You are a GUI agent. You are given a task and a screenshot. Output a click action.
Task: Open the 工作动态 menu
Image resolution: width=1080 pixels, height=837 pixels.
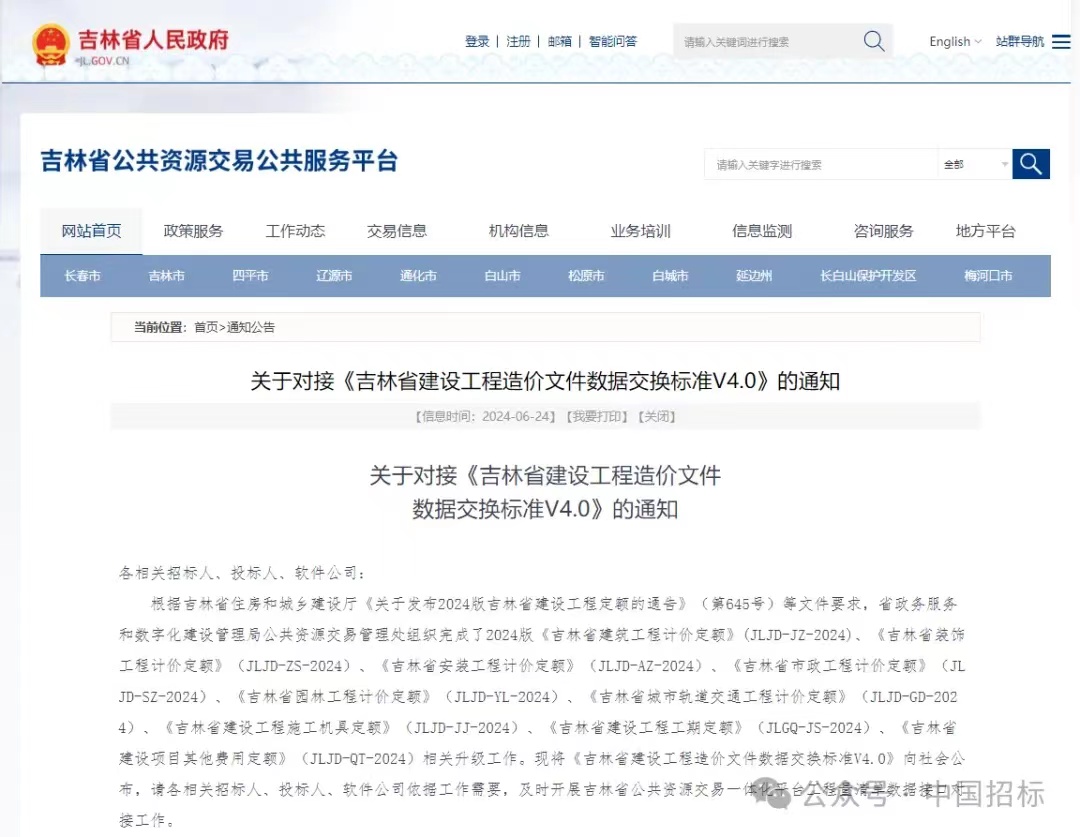[295, 231]
